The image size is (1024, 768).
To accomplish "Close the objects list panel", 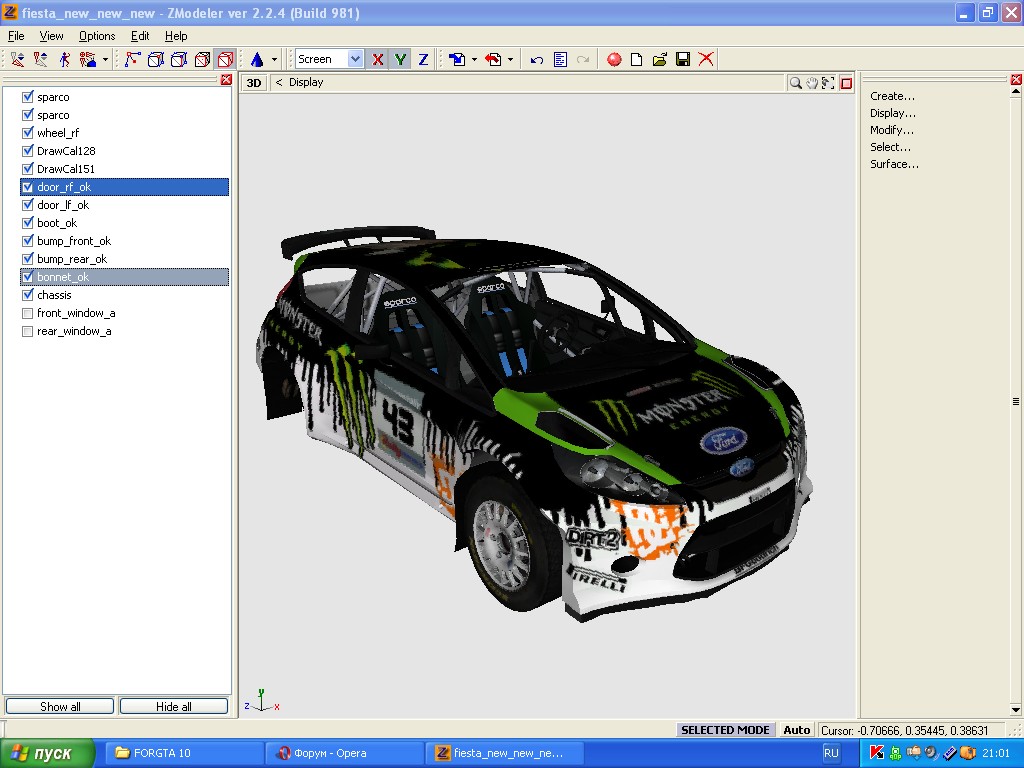I will point(226,80).
